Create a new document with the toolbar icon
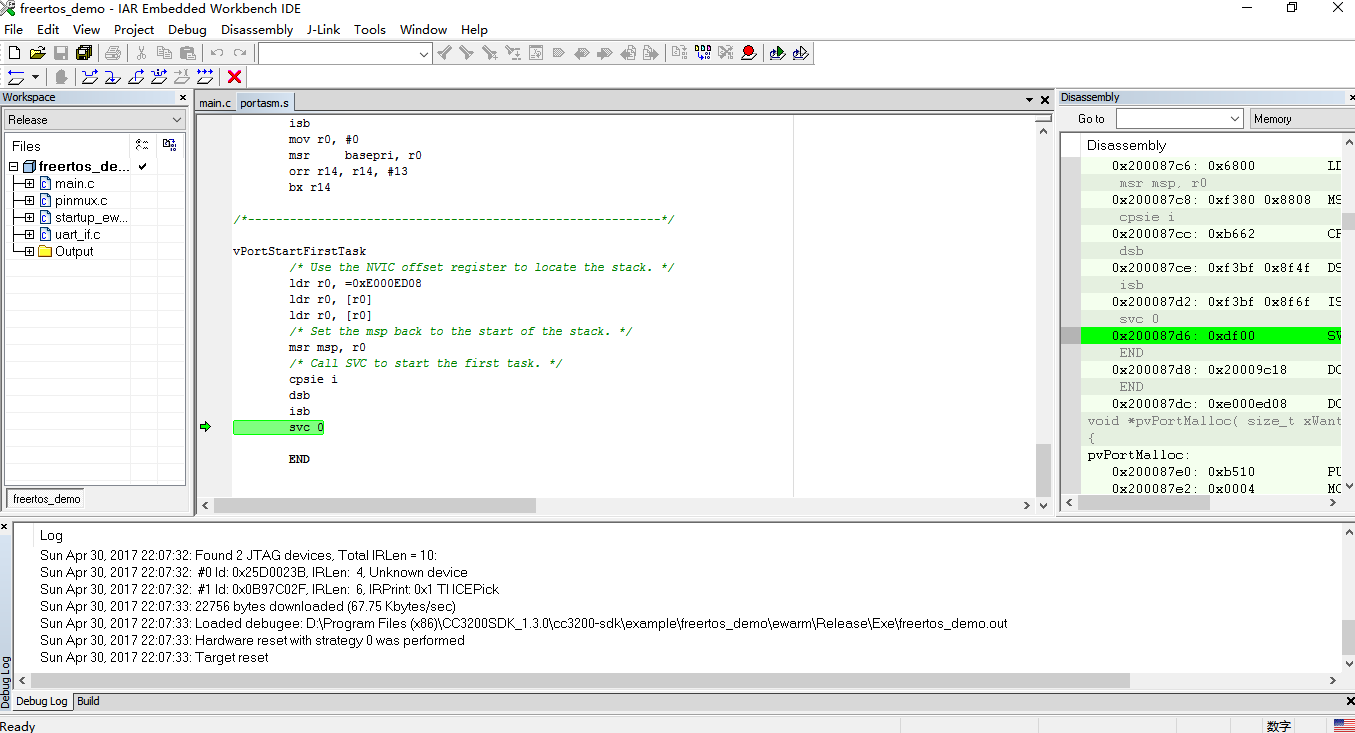 pyautogui.click(x=14, y=53)
